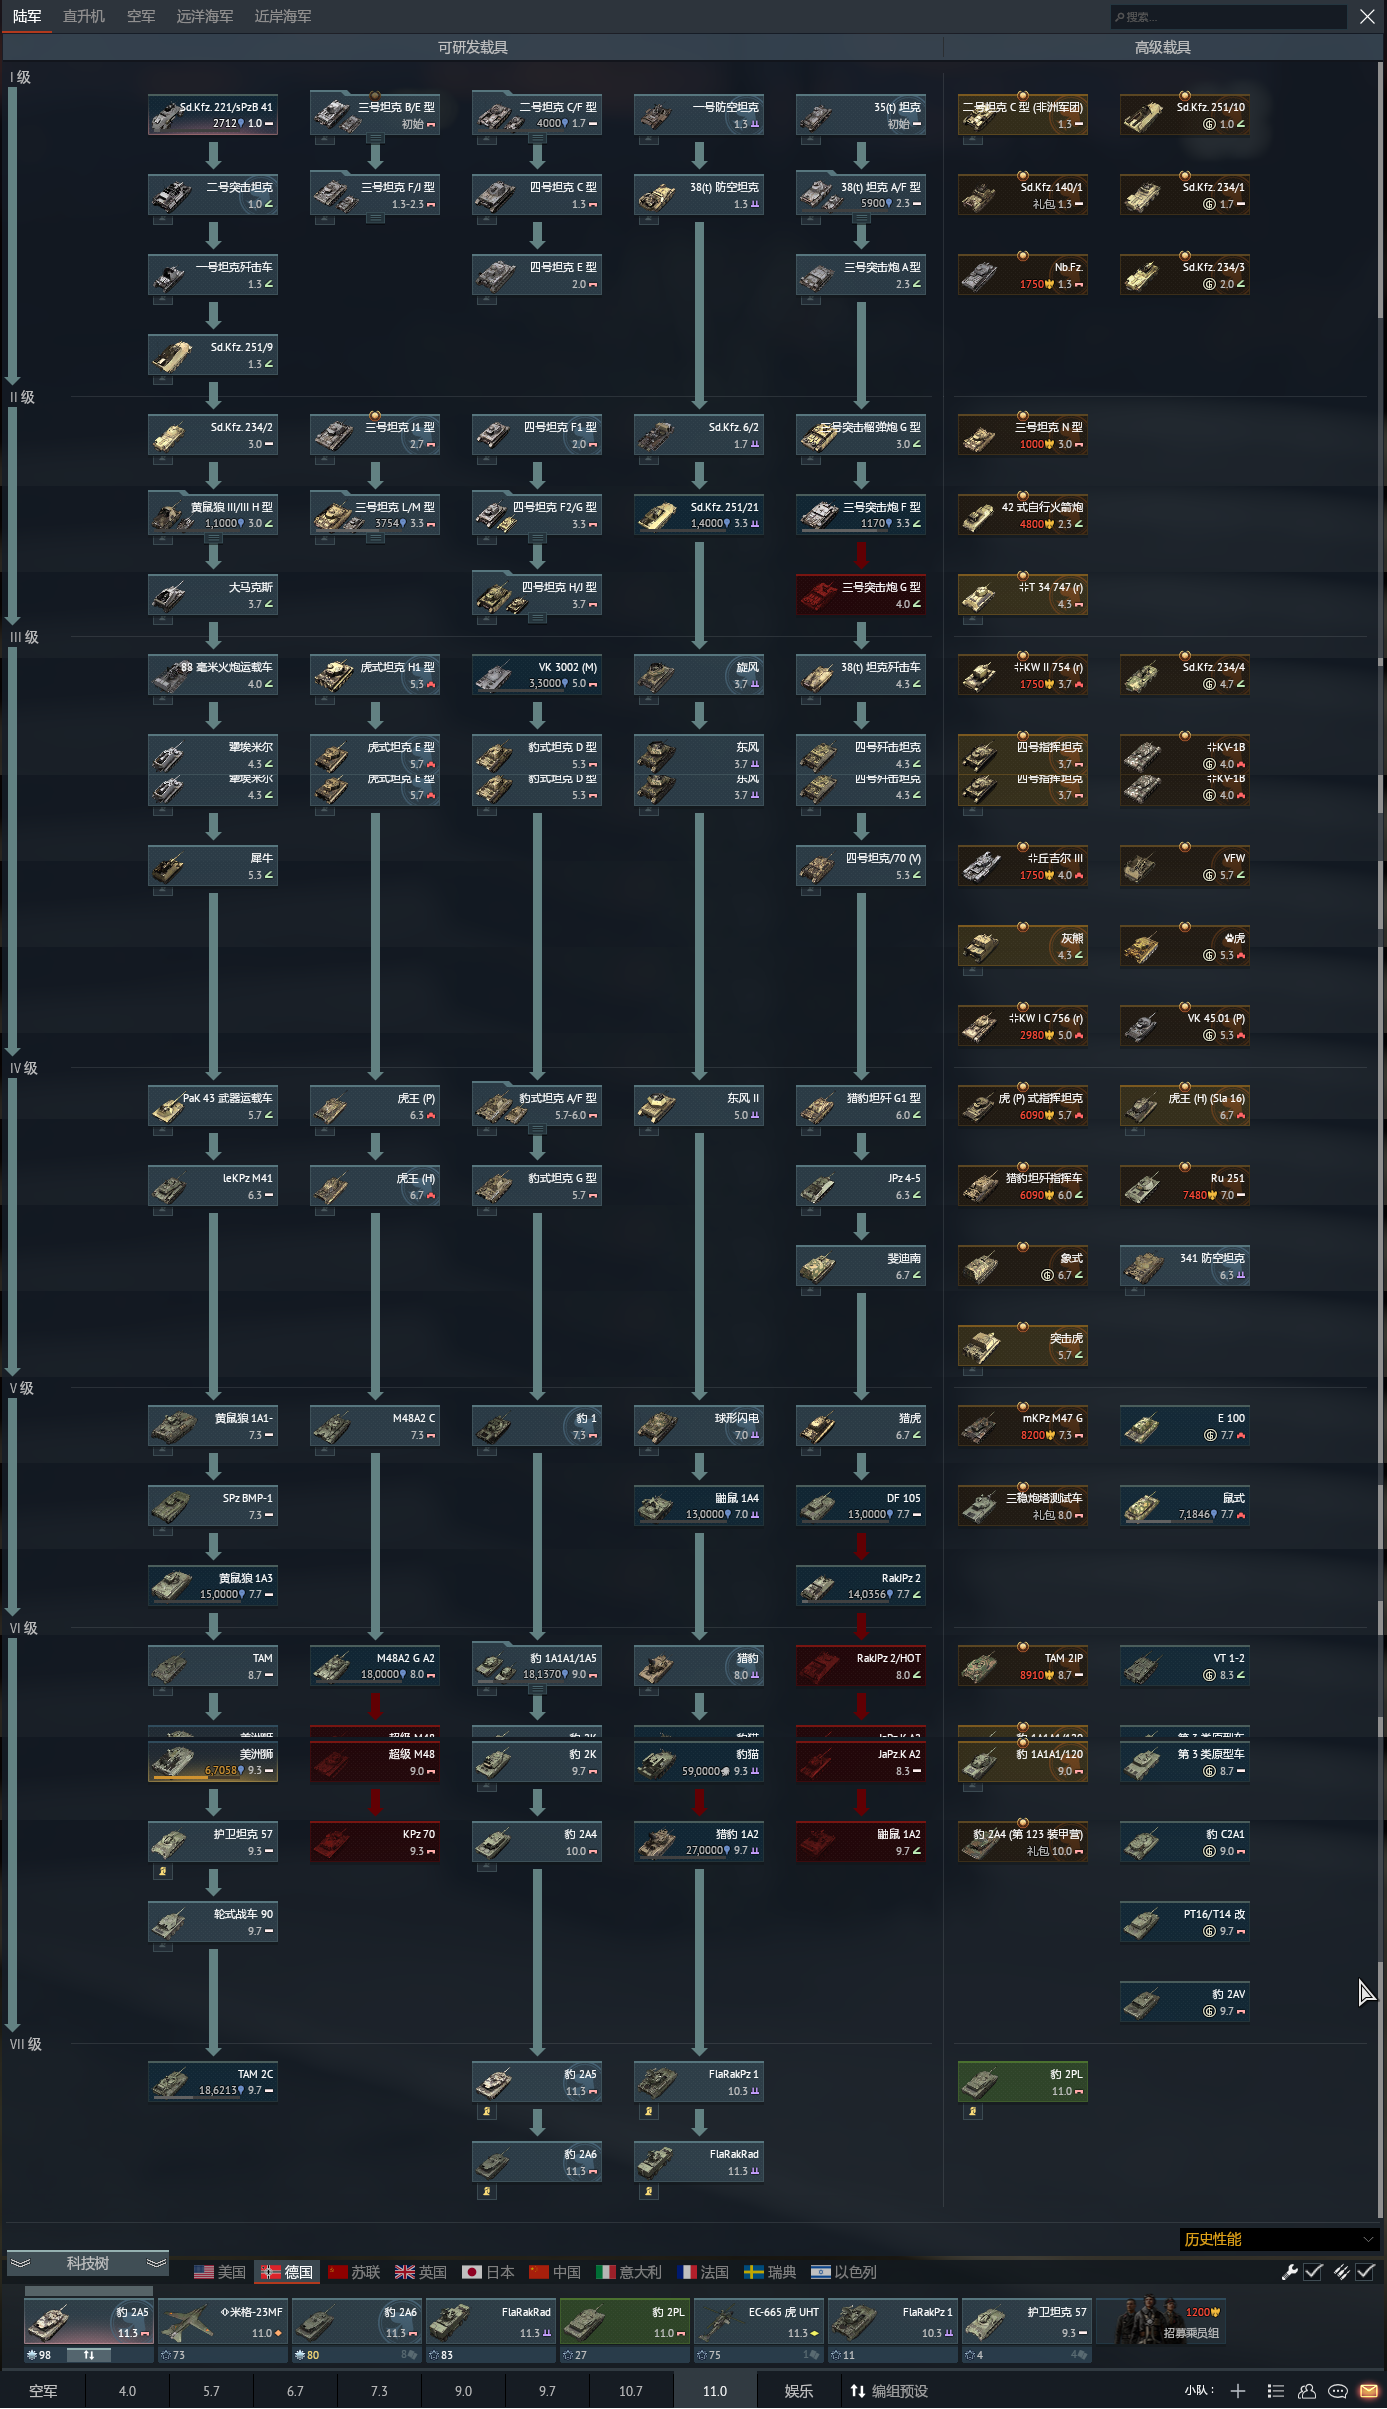Select the 德国 nation tab
The height and width of the screenshot is (2409, 1387).
pyautogui.click(x=286, y=2271)
